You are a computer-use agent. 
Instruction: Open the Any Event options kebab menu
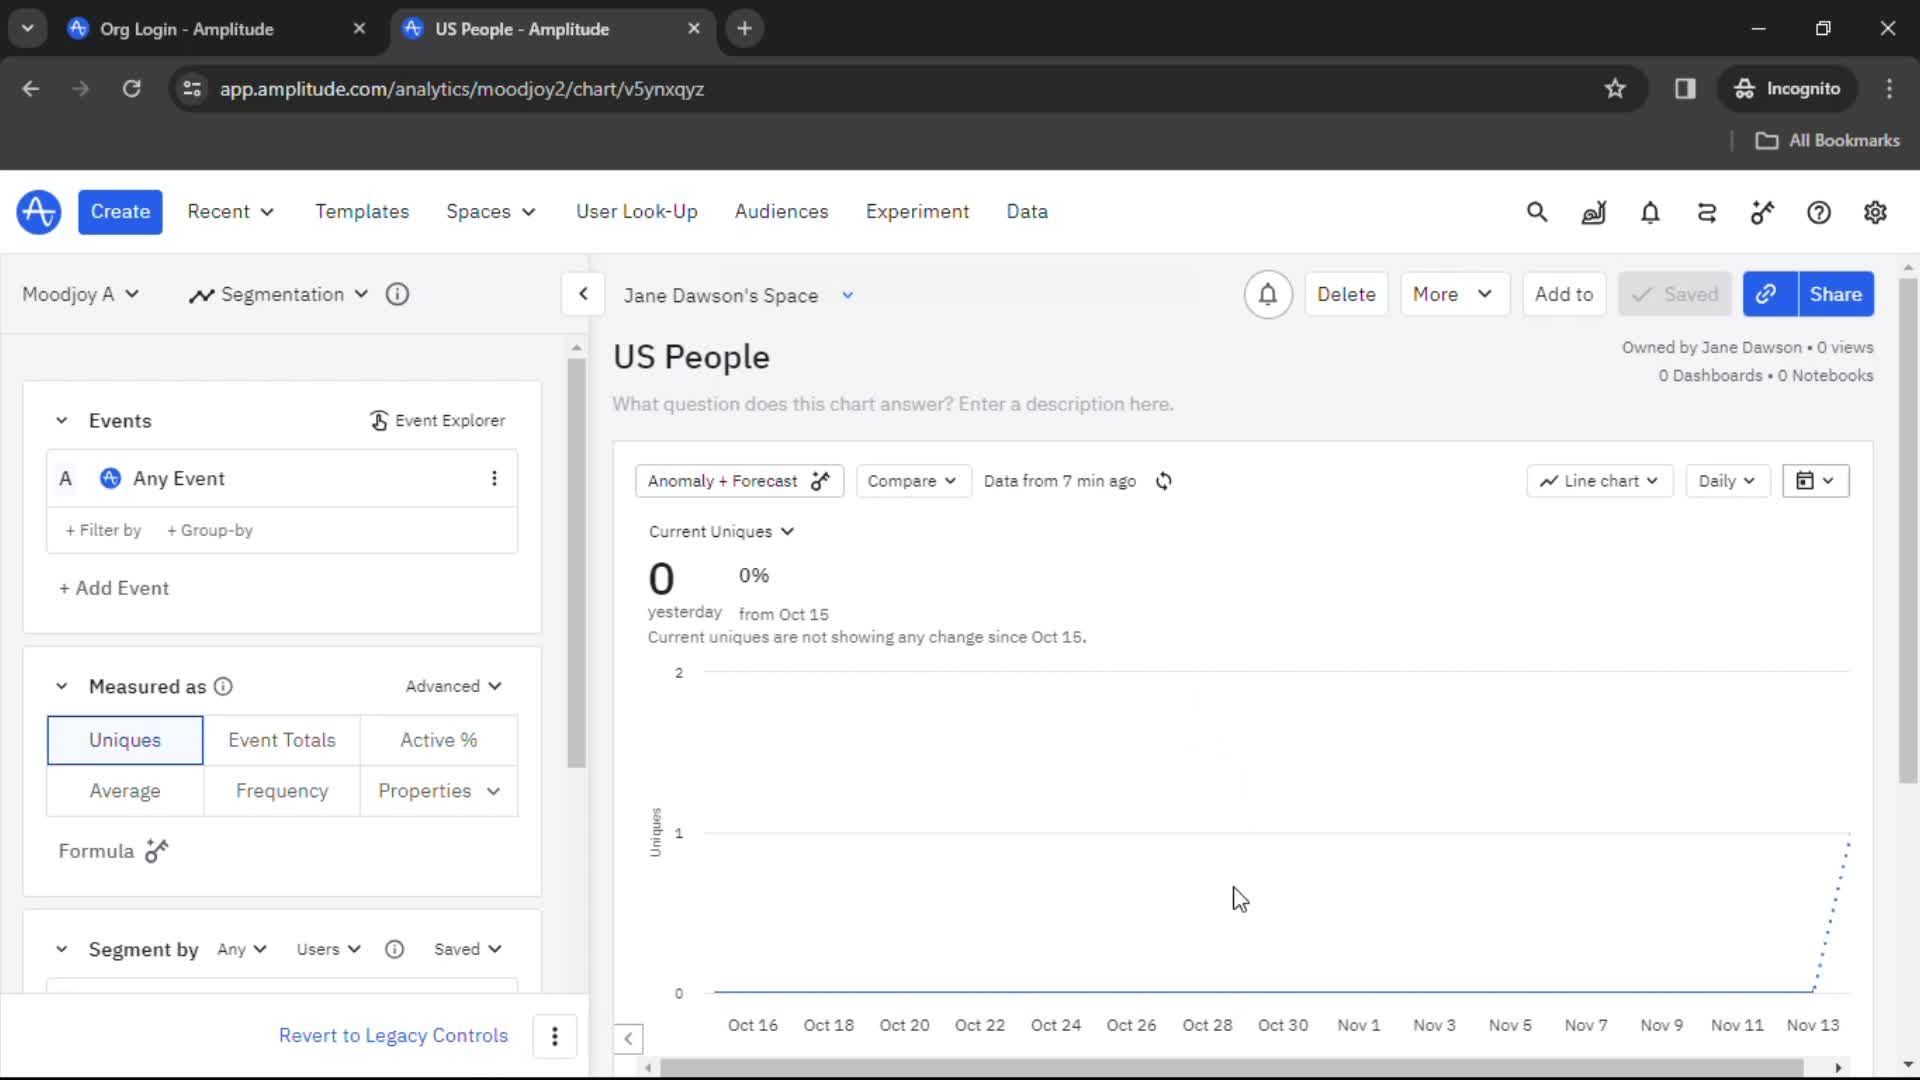pos(494,478)
